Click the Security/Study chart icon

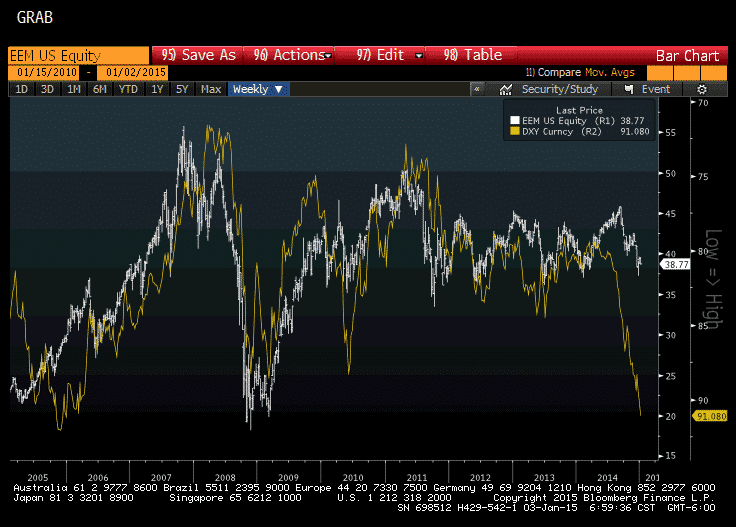507,89
